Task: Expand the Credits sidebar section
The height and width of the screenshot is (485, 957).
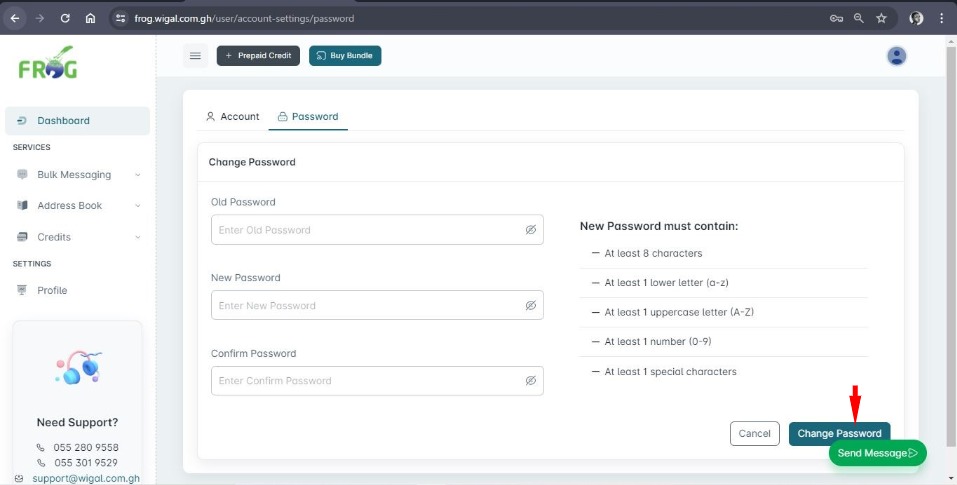Action: 77,237
